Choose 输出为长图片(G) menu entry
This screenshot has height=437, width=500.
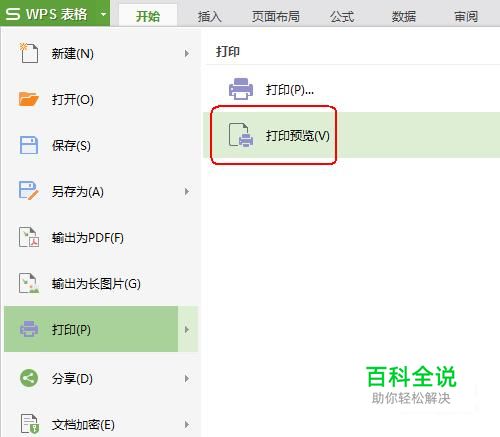coord(101,283)
